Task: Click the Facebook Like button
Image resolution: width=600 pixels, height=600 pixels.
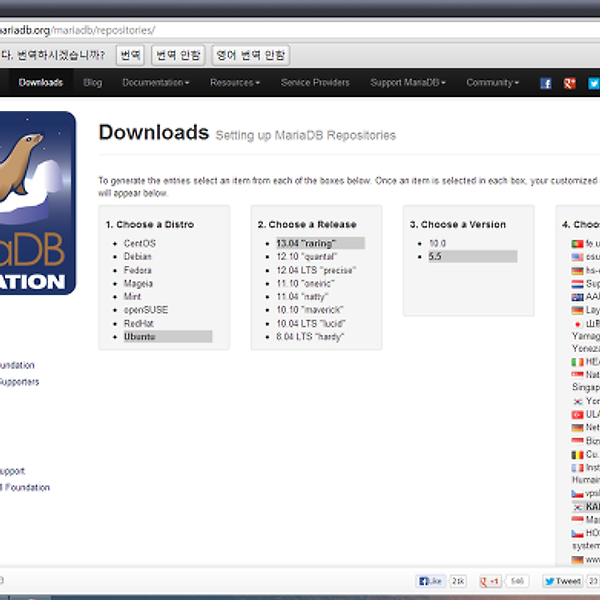Action: [x=430, y=581]
